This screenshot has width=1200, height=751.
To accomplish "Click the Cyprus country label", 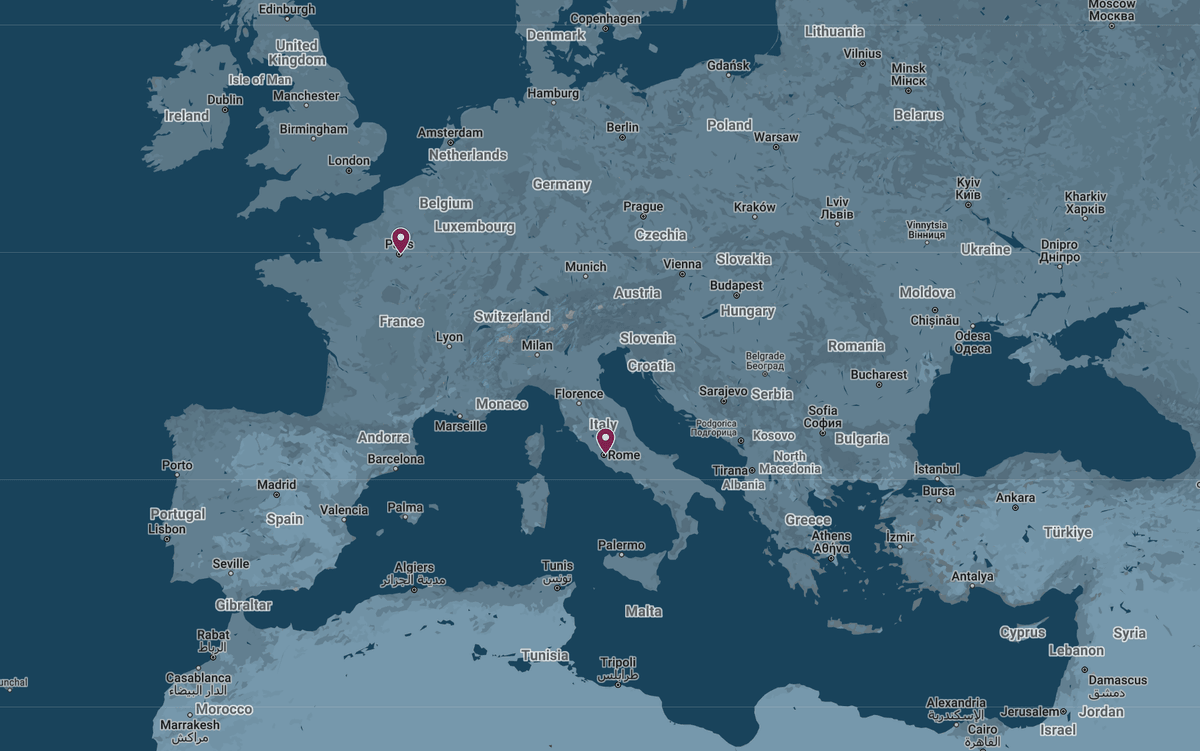I will (1023, 632).
